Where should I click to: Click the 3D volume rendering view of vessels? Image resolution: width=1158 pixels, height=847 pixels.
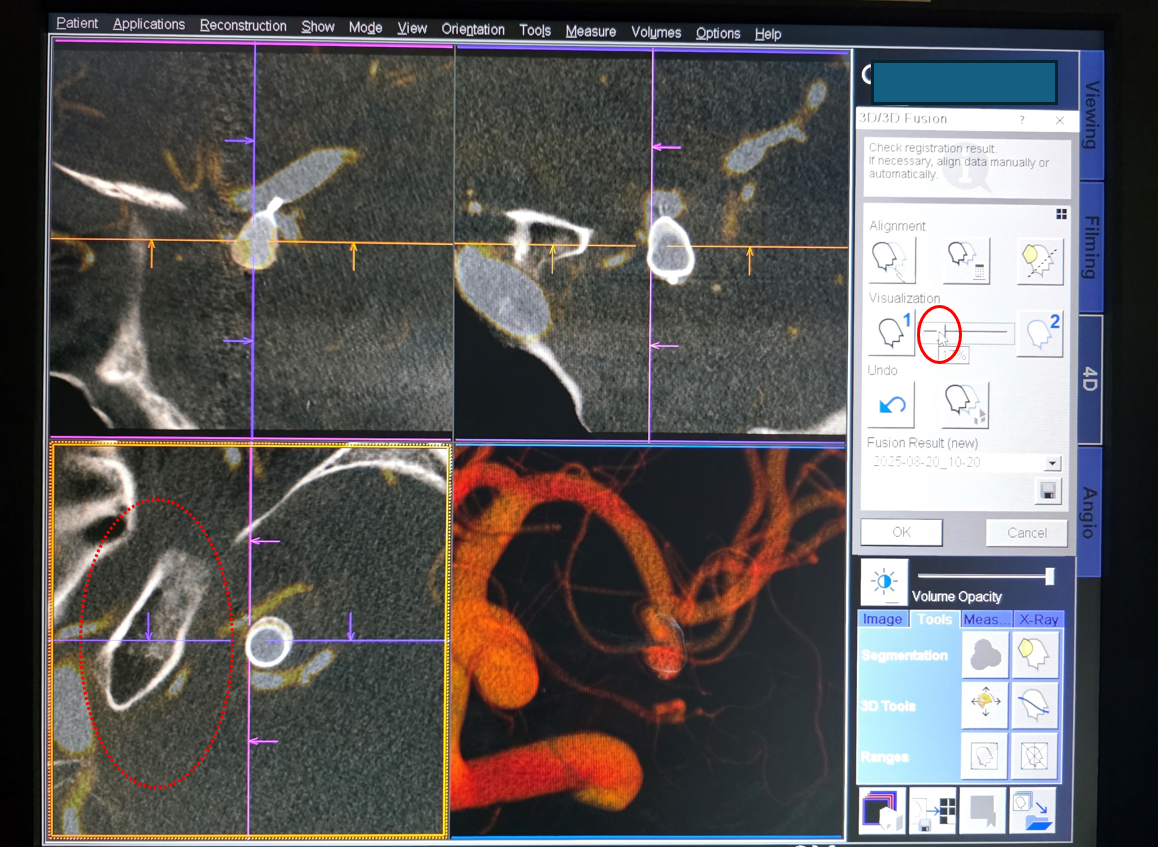coord(648,640)
